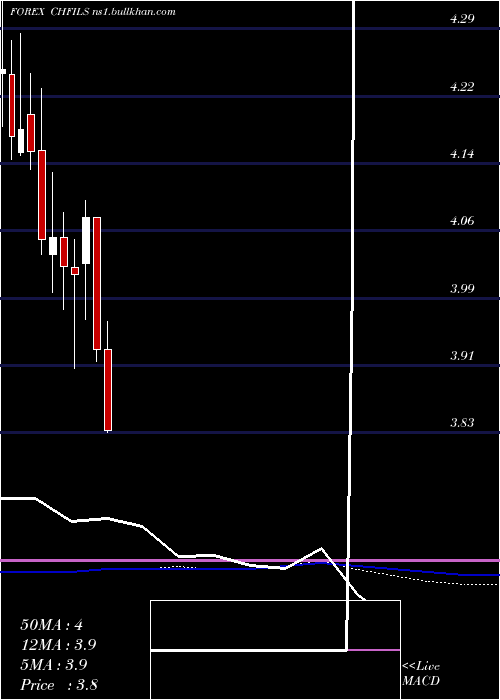500x700 pixels.
Task: Click the Live MACD label
Action: point(421,673)
